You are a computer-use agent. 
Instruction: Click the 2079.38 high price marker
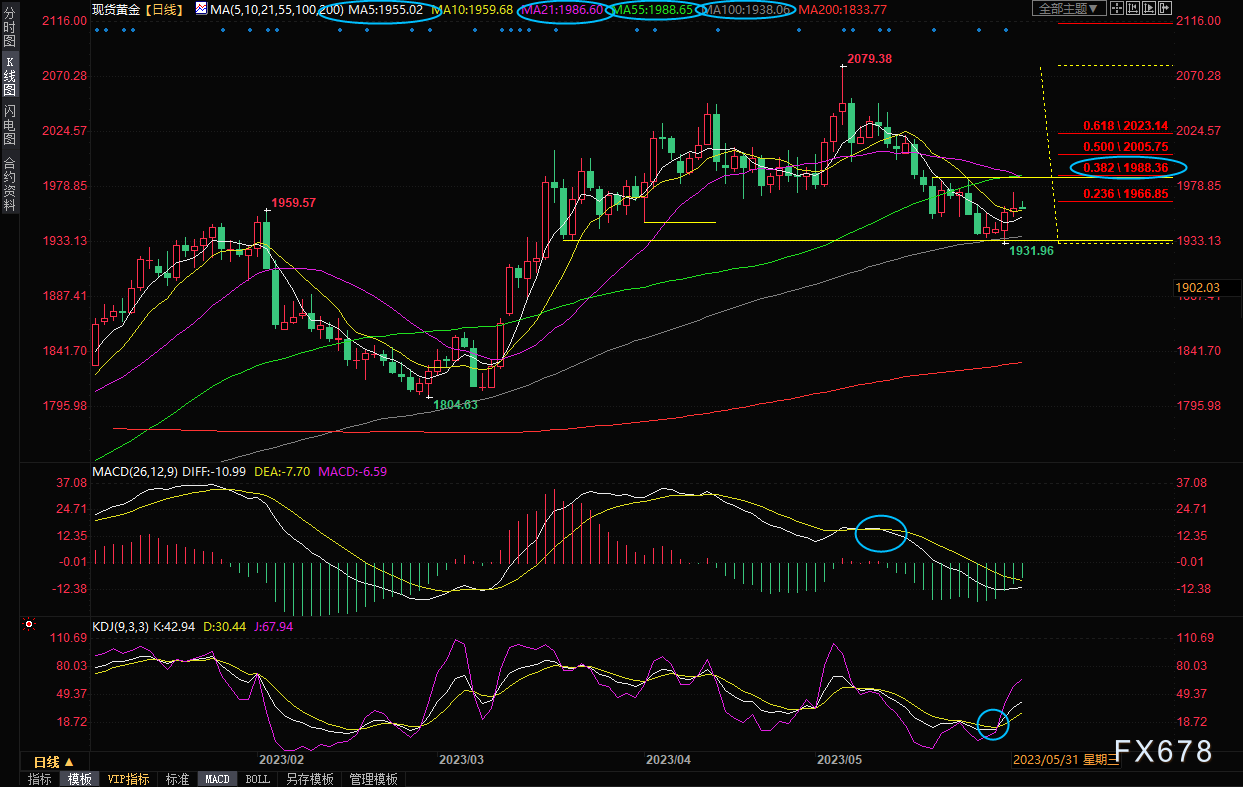pos(866,59)
